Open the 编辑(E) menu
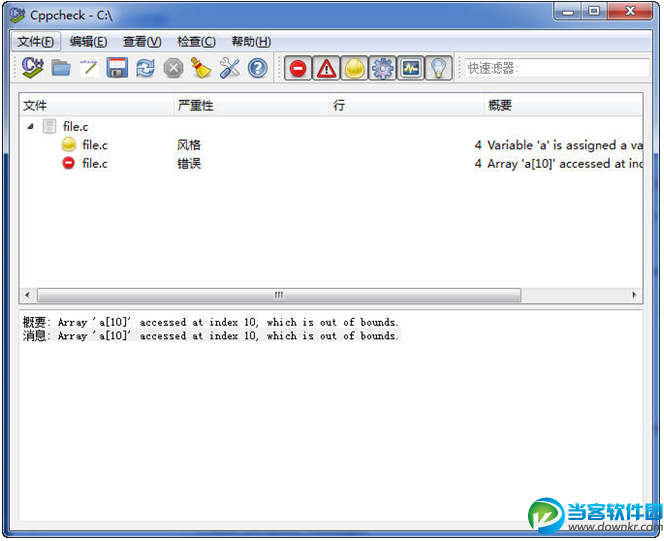Viewport: 664px width, 541px height. tap(88, 42)
